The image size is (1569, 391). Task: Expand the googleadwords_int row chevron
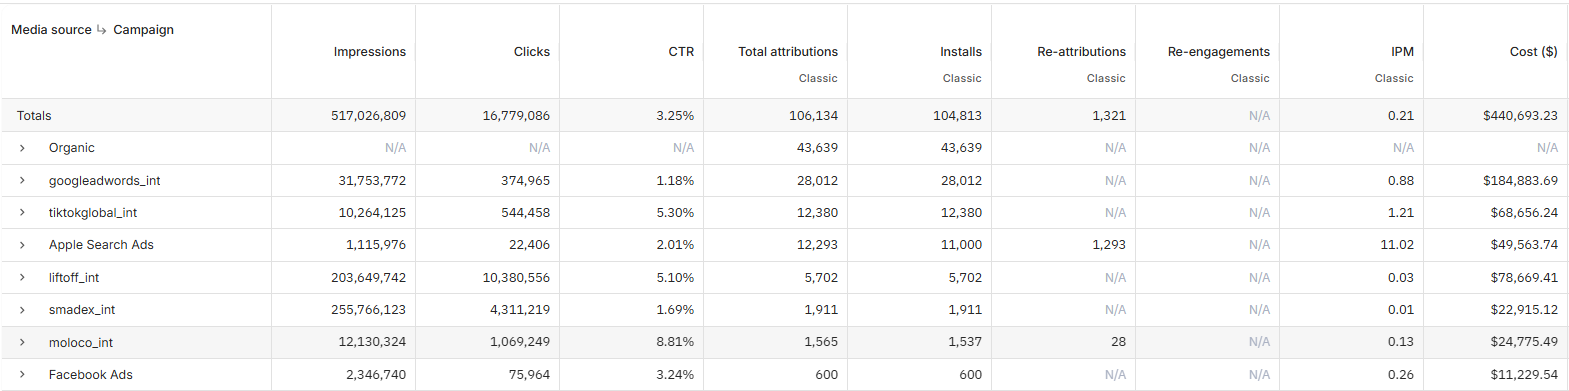(22, 181)
